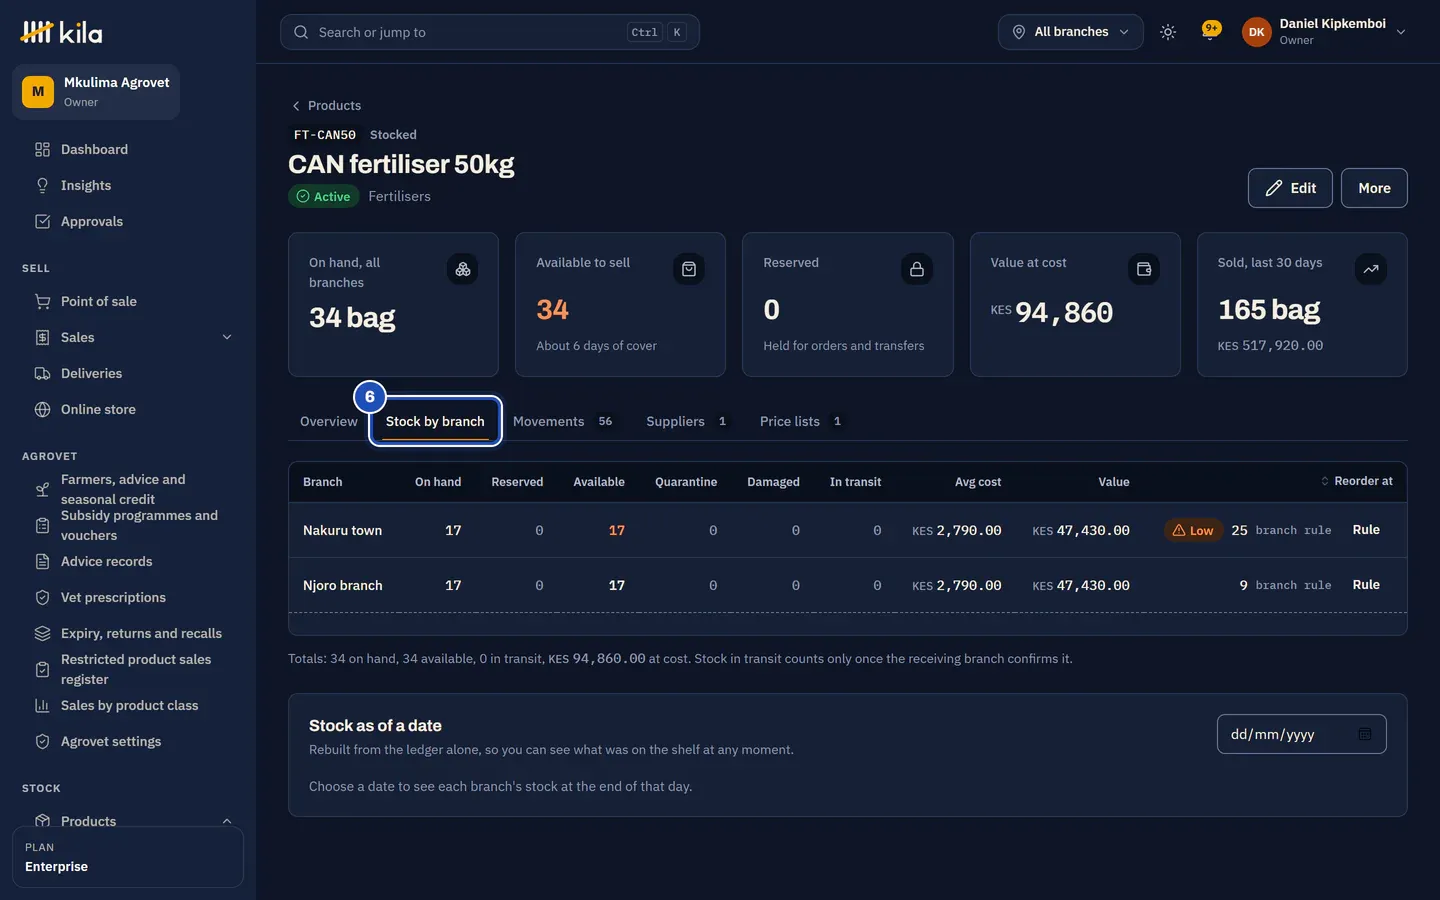Click the Sold last 30 days trend icon
Viewport: 1440px width, 900px height.
[x=1371, y=269]
